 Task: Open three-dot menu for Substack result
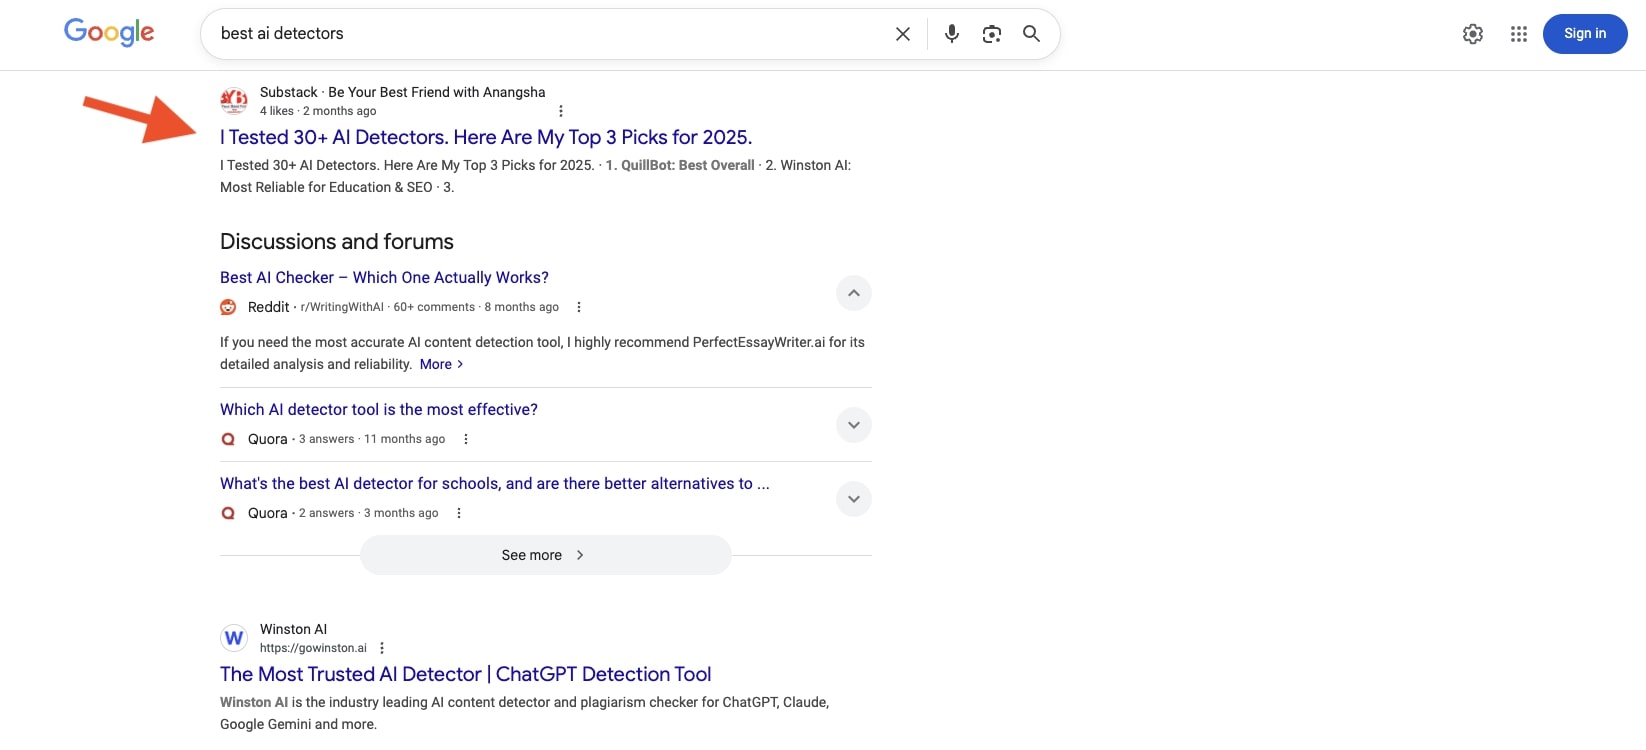[x=561, y=111]
